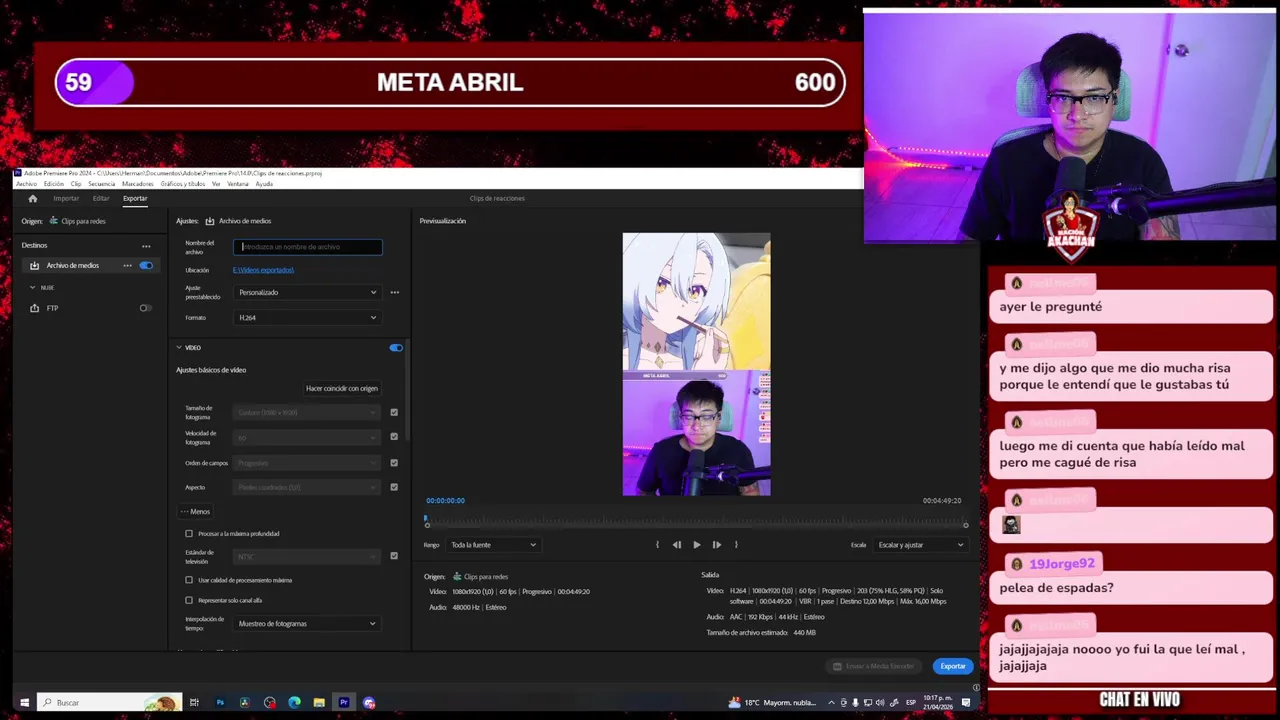The height and width of the screenshot is (720, 1280).
Task: Enable Procesar a la máxima profundidad
Action: pyautogui.click(x=189, y=534)
